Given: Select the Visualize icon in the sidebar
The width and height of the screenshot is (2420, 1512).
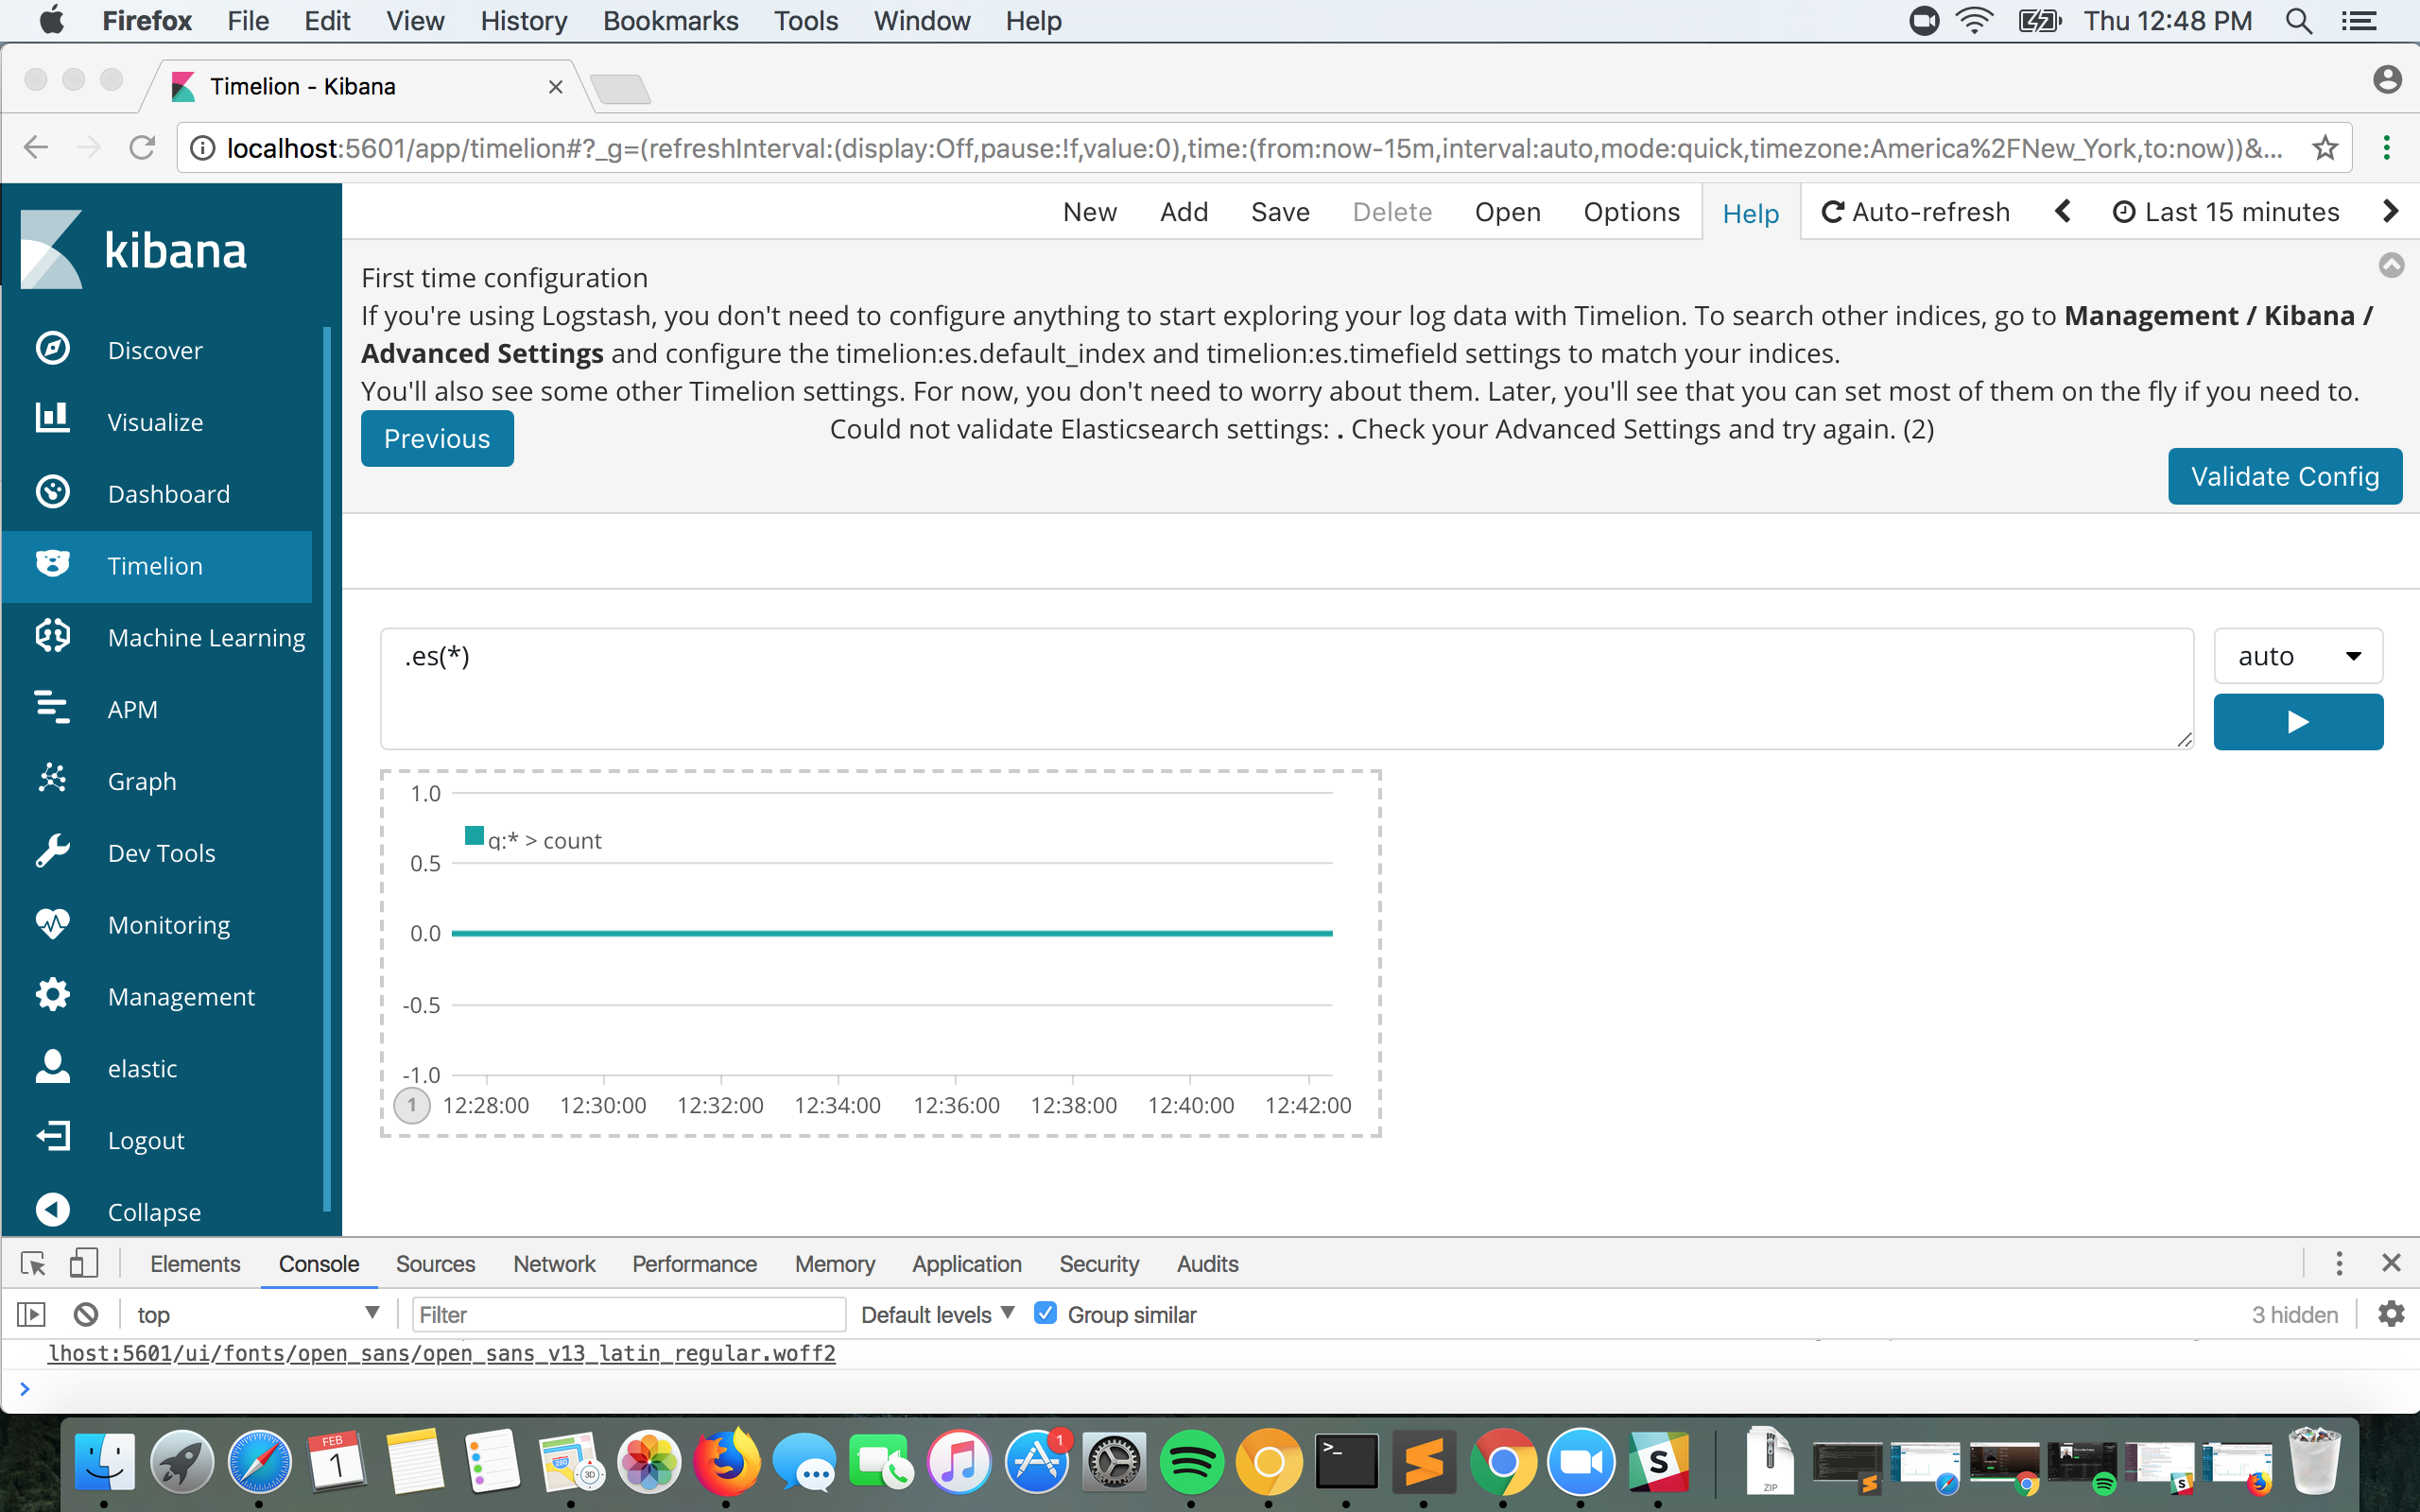Looking at the screenshot, I should [x=52, y=421].
